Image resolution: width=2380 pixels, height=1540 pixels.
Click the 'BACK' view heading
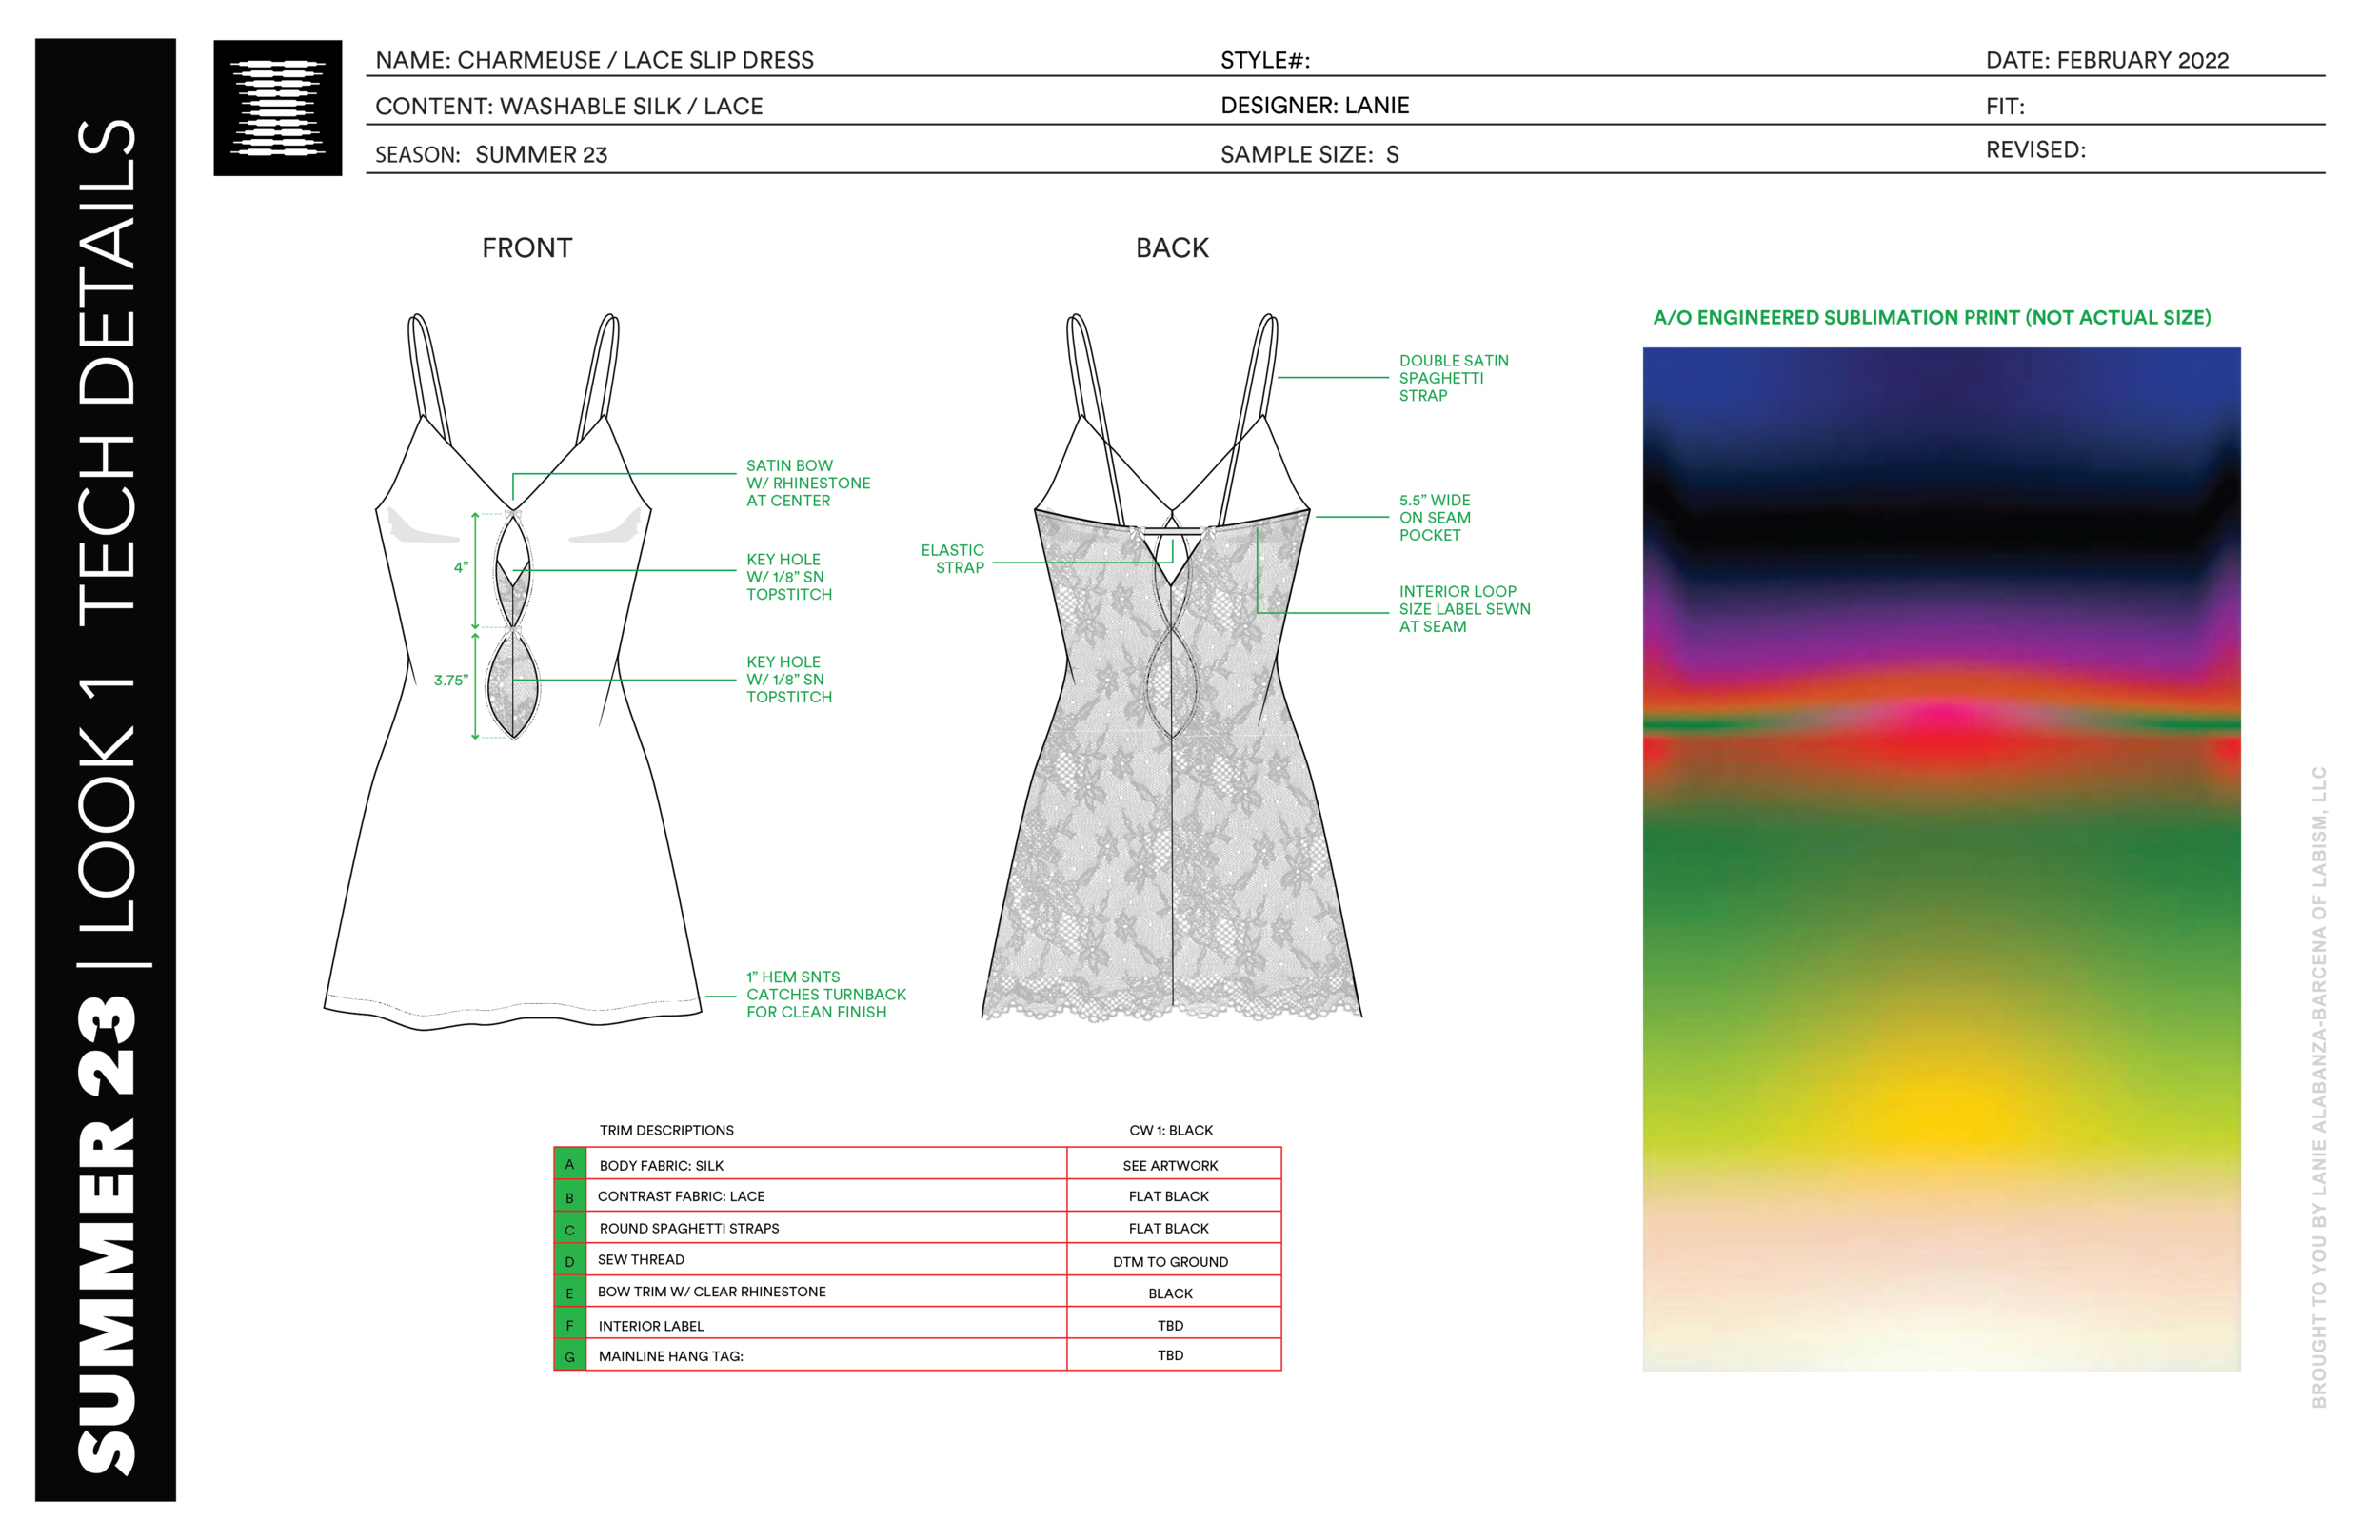(1172, 248)
